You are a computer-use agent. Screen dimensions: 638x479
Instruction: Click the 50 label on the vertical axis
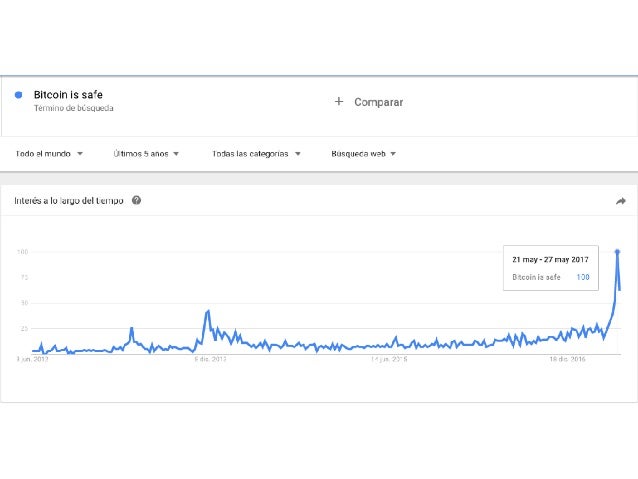coord(22,302)
